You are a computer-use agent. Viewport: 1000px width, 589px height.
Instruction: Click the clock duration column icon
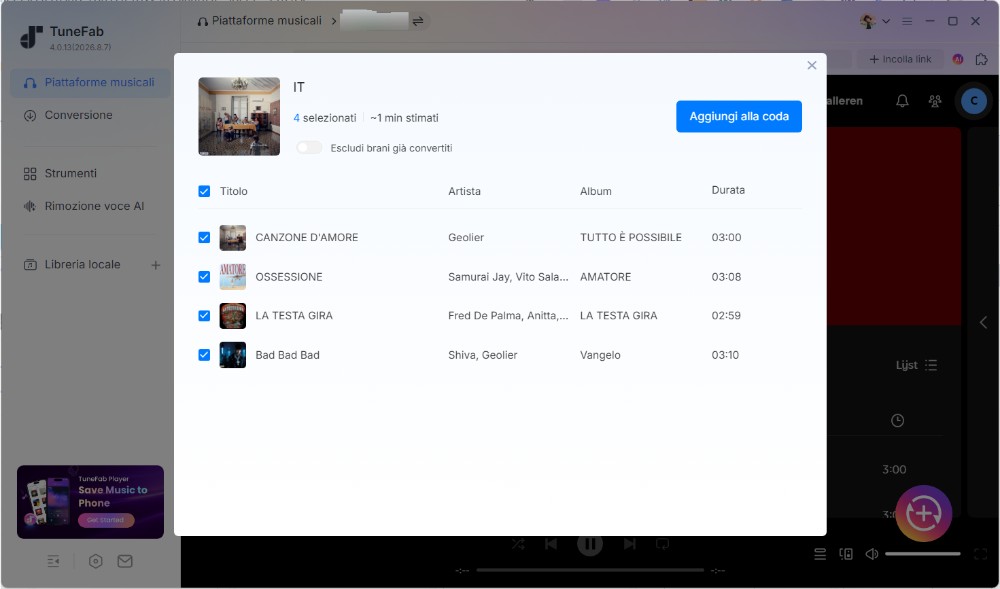tap(897, 421)
